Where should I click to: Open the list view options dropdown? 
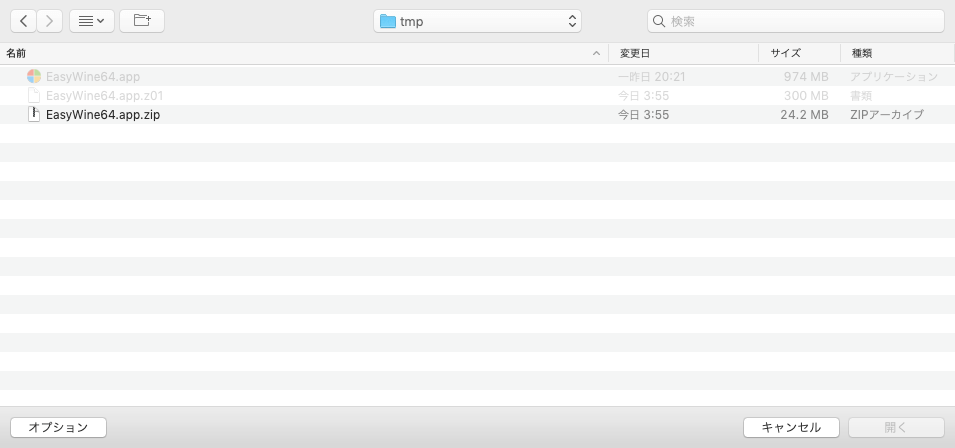92,21
